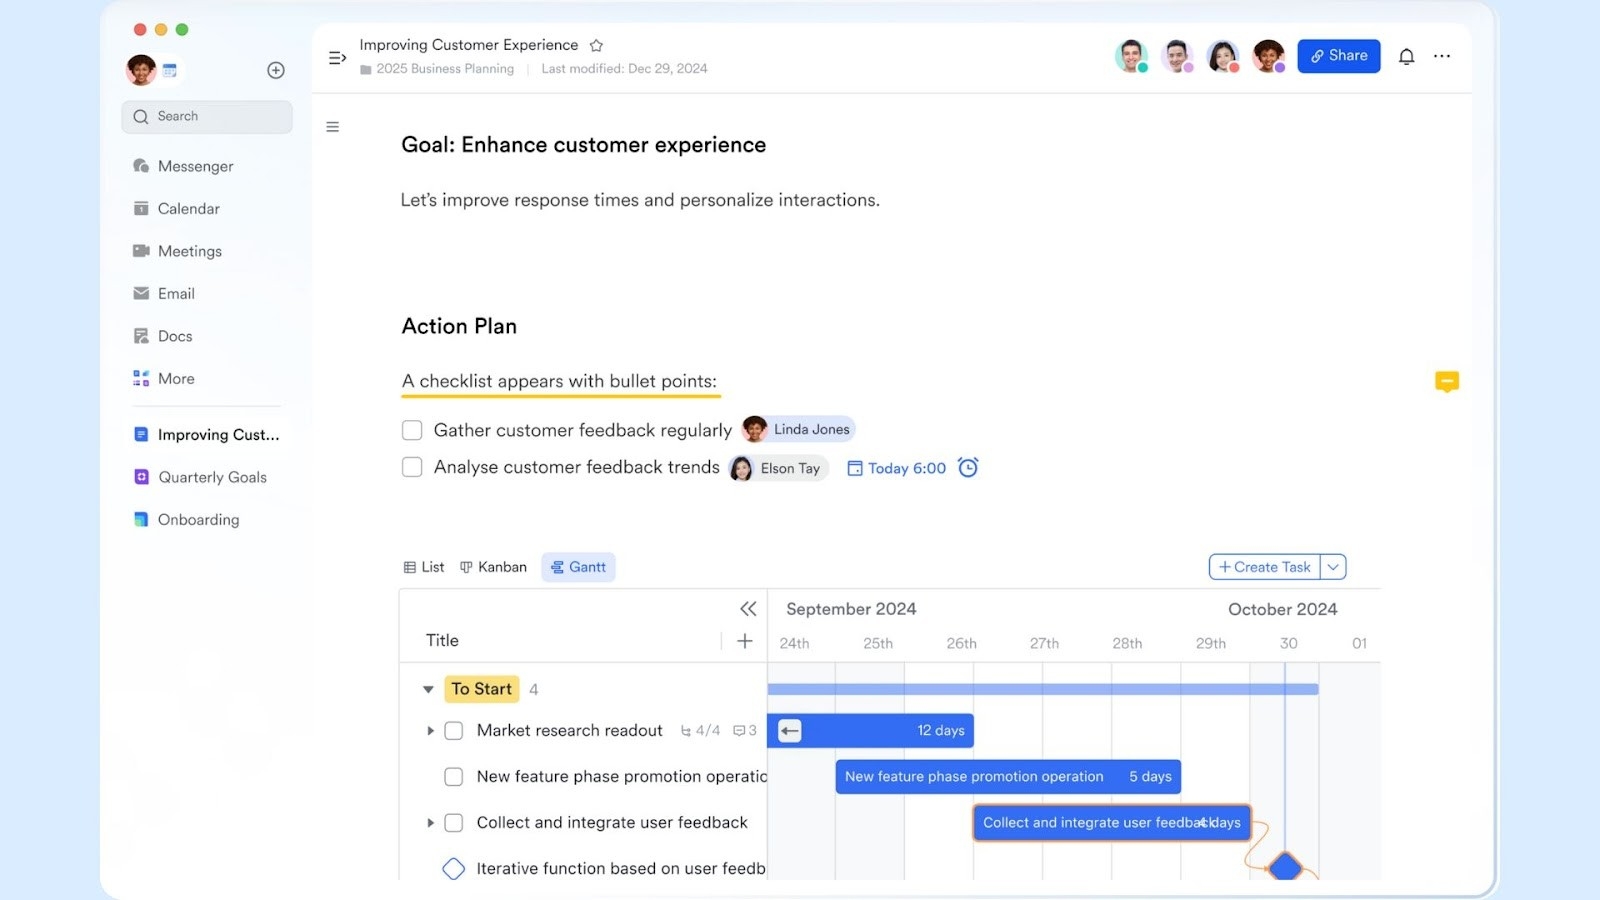Select the Gantt view tab
This screenshot has width=1600, height=900.
[578, 567]
